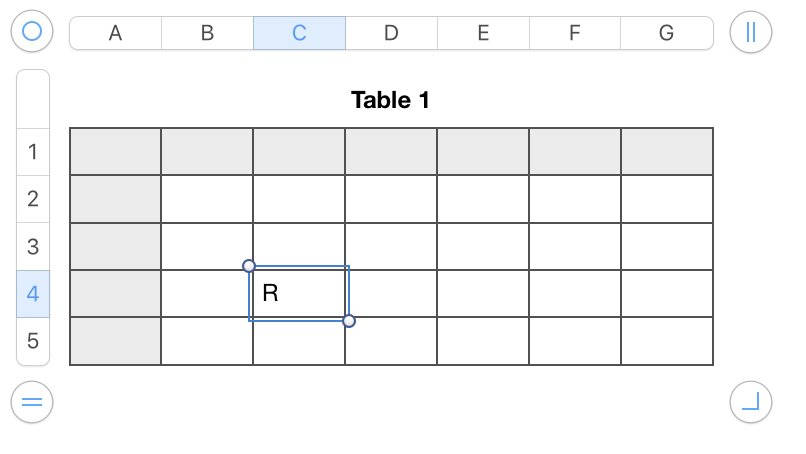The width and height of the screenshot is (806, 454).
Task: Click the top-left cell selection handle
Action: [x=249, y=266]
